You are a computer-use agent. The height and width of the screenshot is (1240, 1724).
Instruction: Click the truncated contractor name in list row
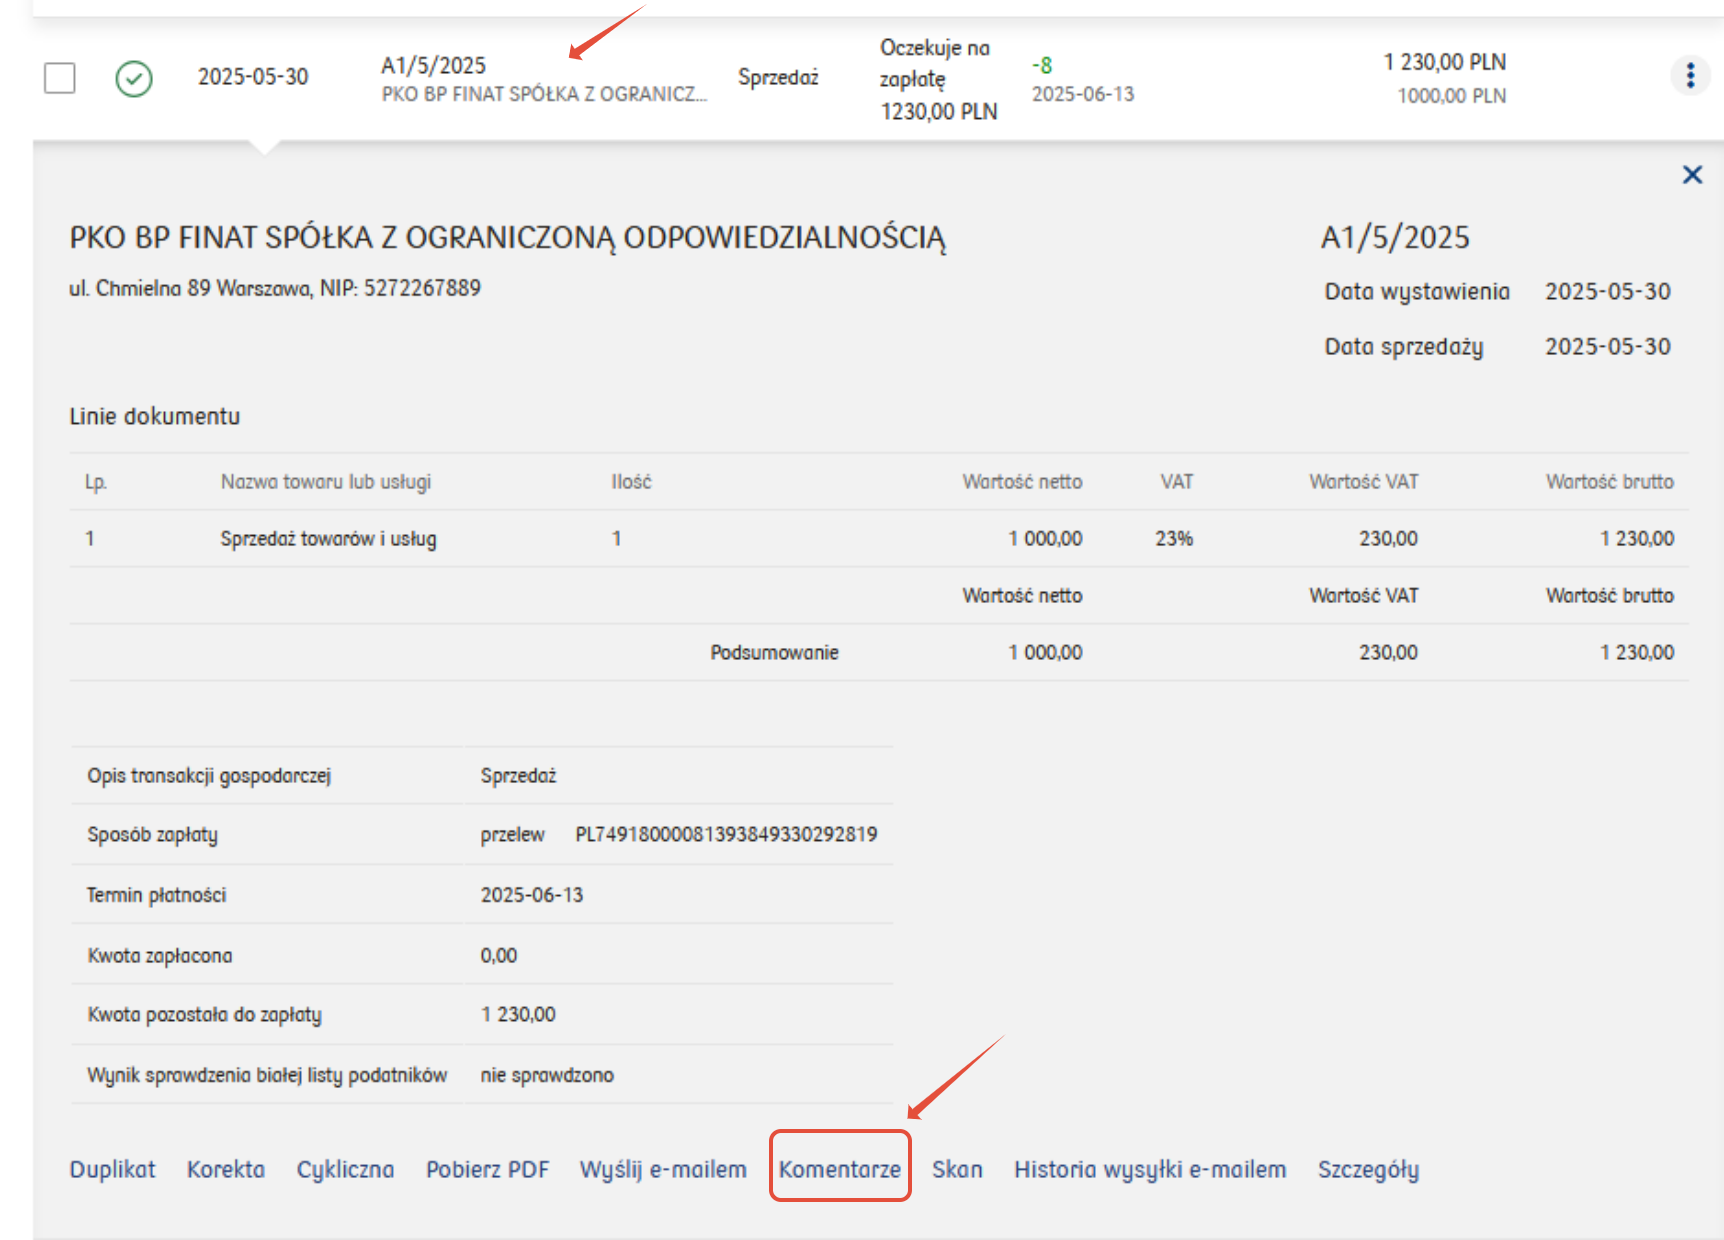(x=544, y=94)
